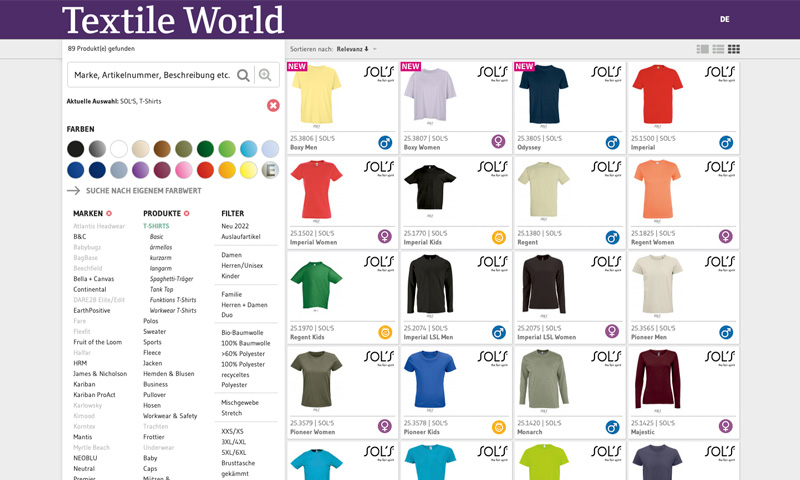Open the advanced search zoom-plus icon

[265, 75]
